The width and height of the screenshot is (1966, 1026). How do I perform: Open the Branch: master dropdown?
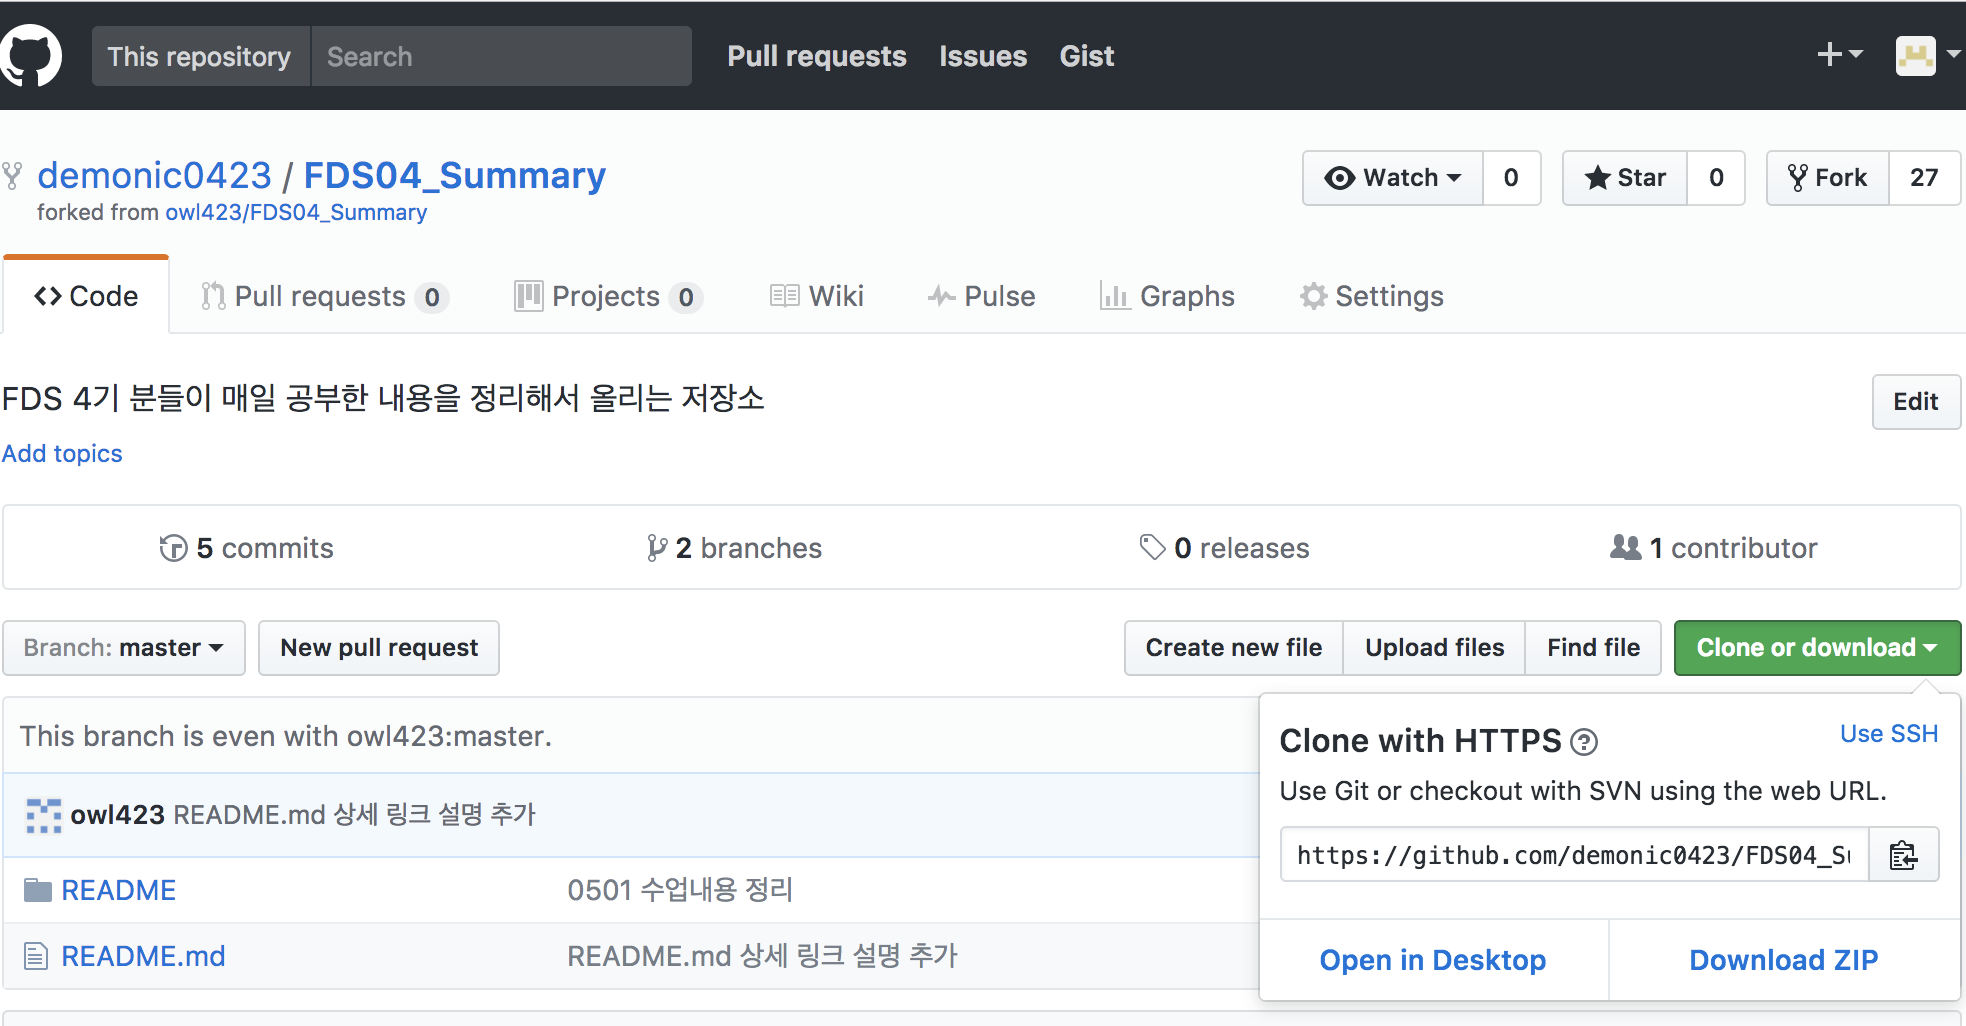click(x=124, y=648)
